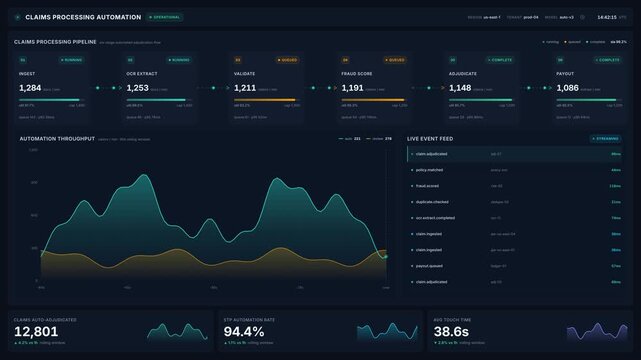Click the 118ms latency on fraud.scored row
This screenshot has height=360, width=641.
(615, 186)
